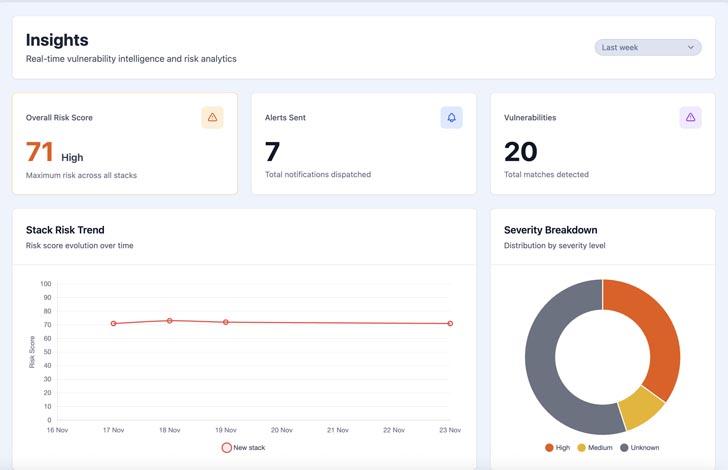
Task: Click the Alerts Sent bell icon
Action: click(x=451, y=118)
